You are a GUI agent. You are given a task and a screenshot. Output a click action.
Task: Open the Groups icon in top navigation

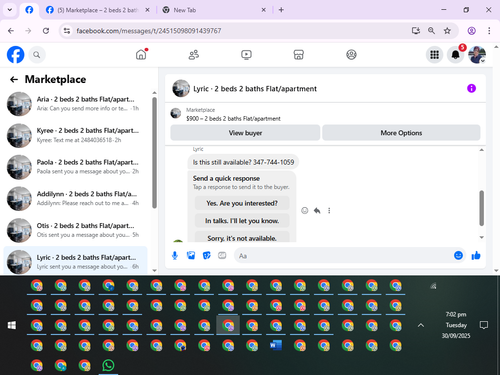pyautogui.click(x=351, y=55)
